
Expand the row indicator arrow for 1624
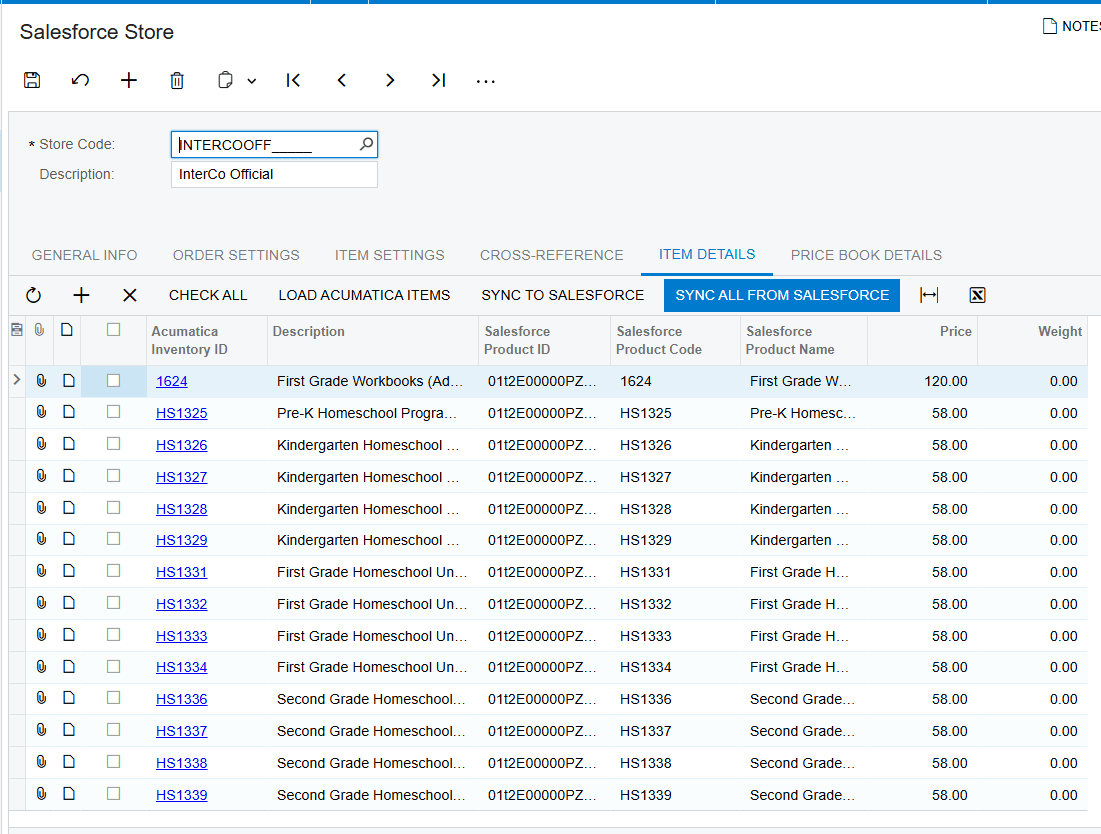pyautogui.click(x=17, y=380)
